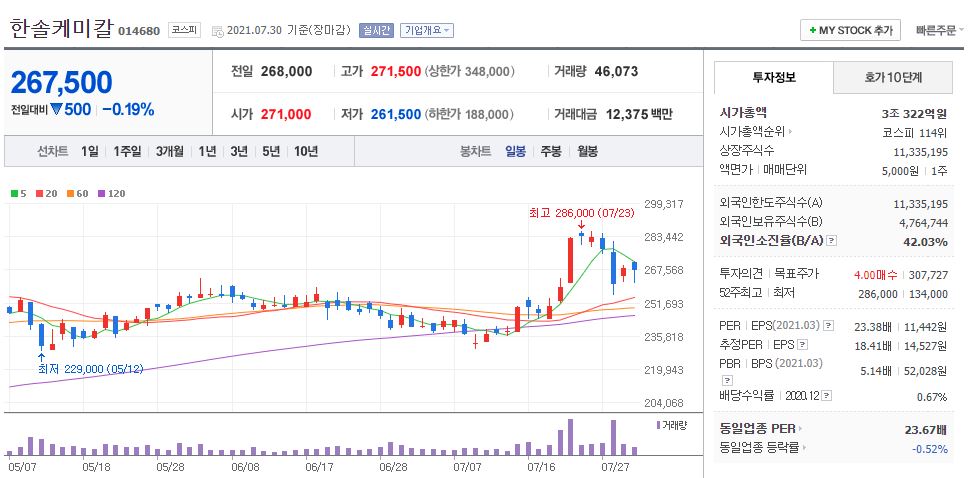
Task: Click the tallest volume bar near 07/16
Action: (570, 437)
